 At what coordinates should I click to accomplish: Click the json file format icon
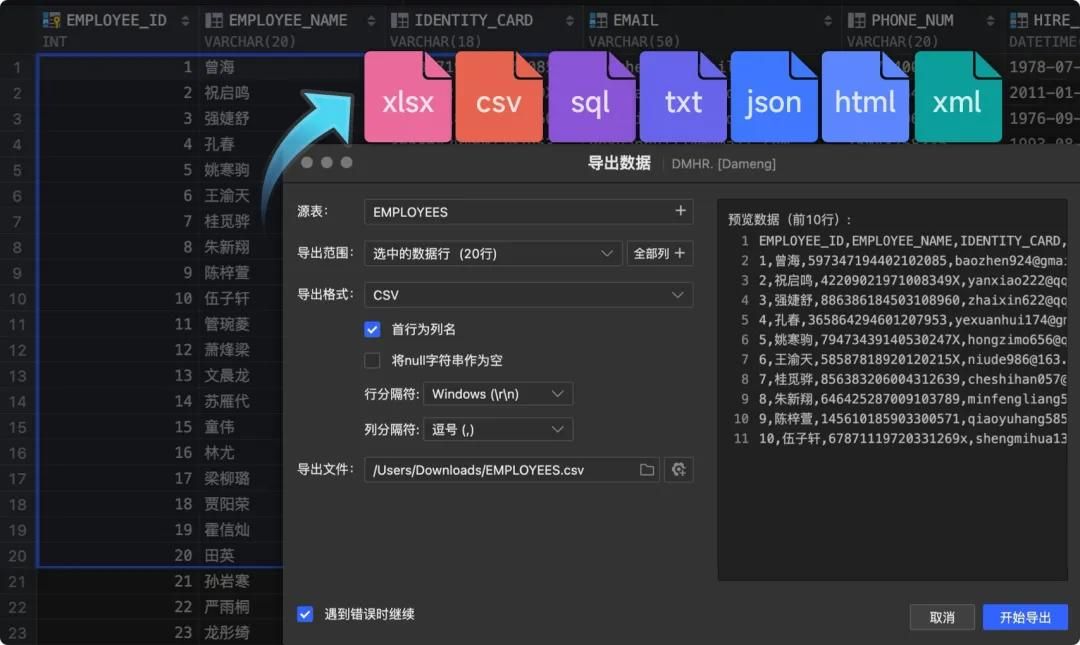[774, 96]
